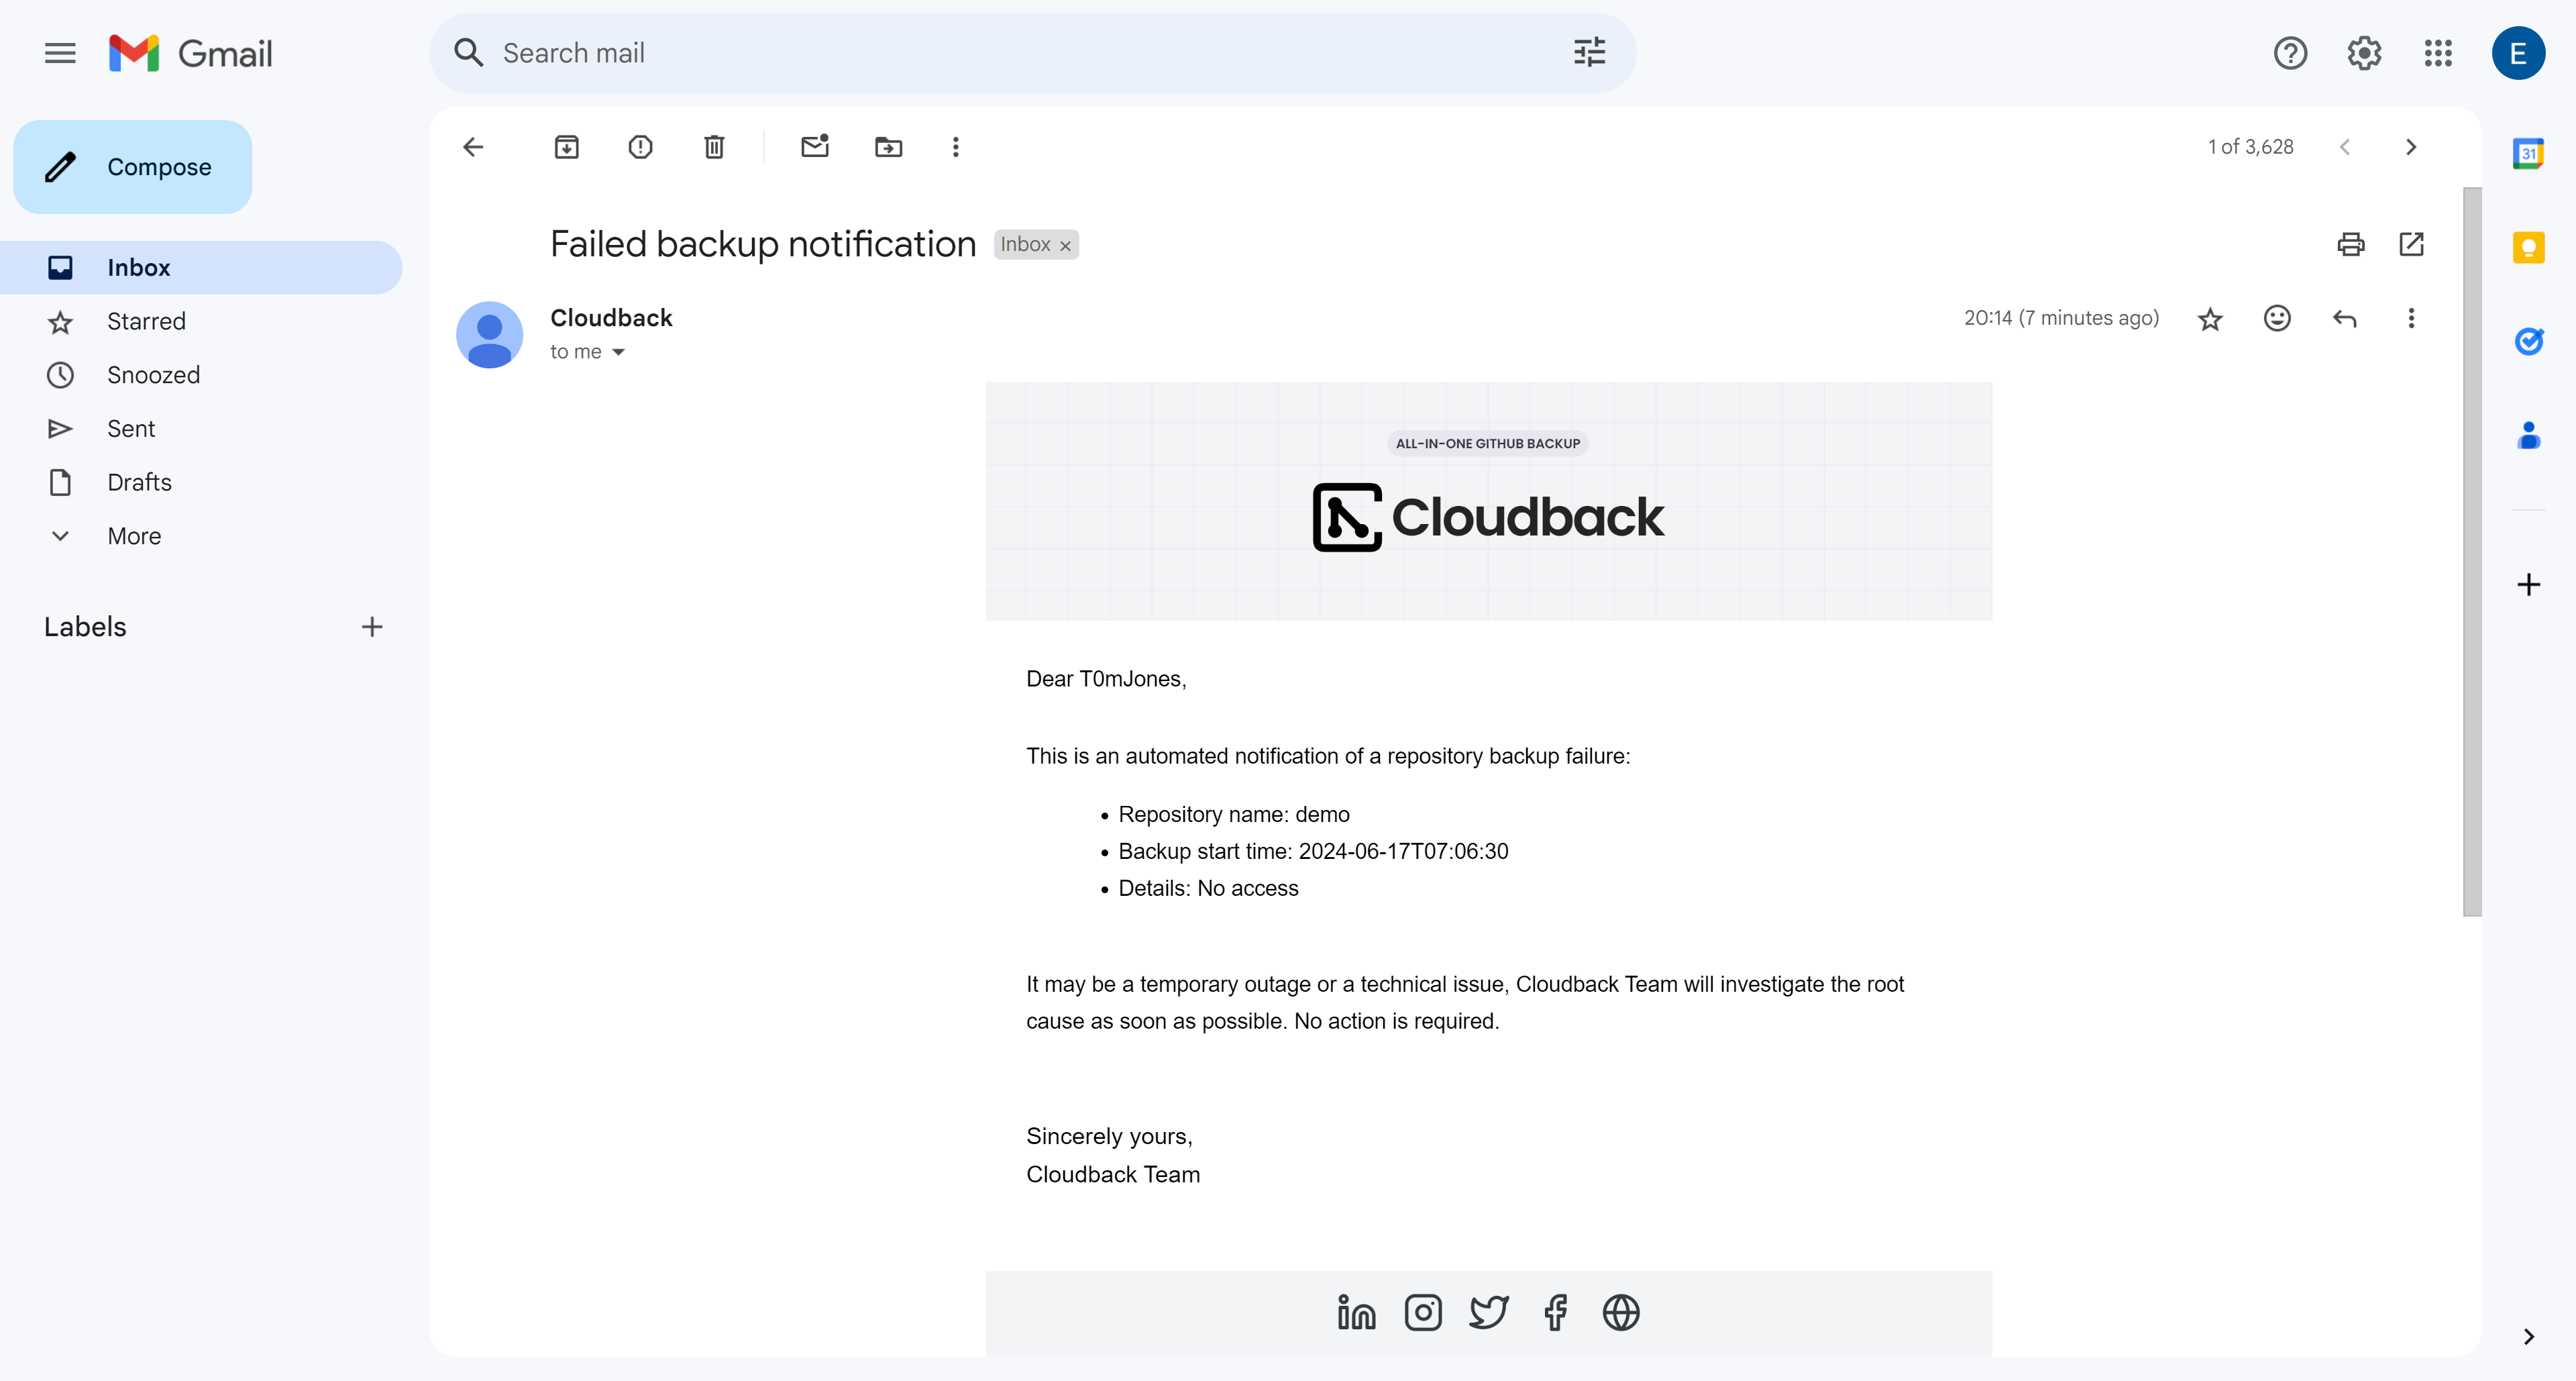
Task: Select the Inbox folder
Action: pyautogui.click(x=201, y=268)
